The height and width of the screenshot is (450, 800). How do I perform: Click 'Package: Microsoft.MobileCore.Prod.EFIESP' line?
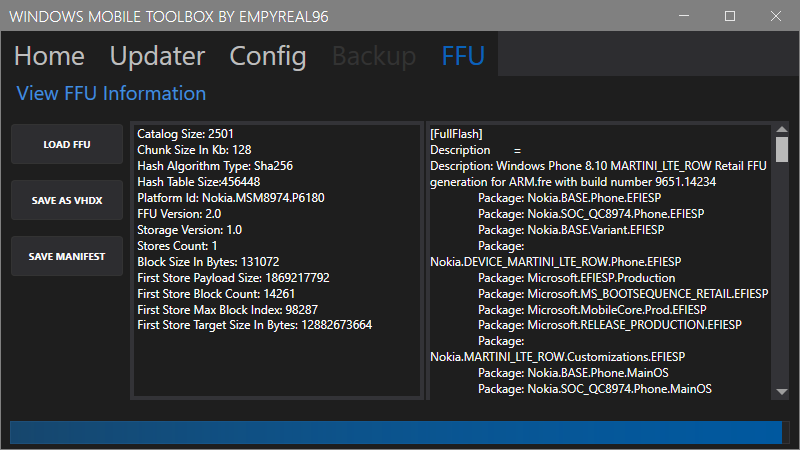pos(592,310)
